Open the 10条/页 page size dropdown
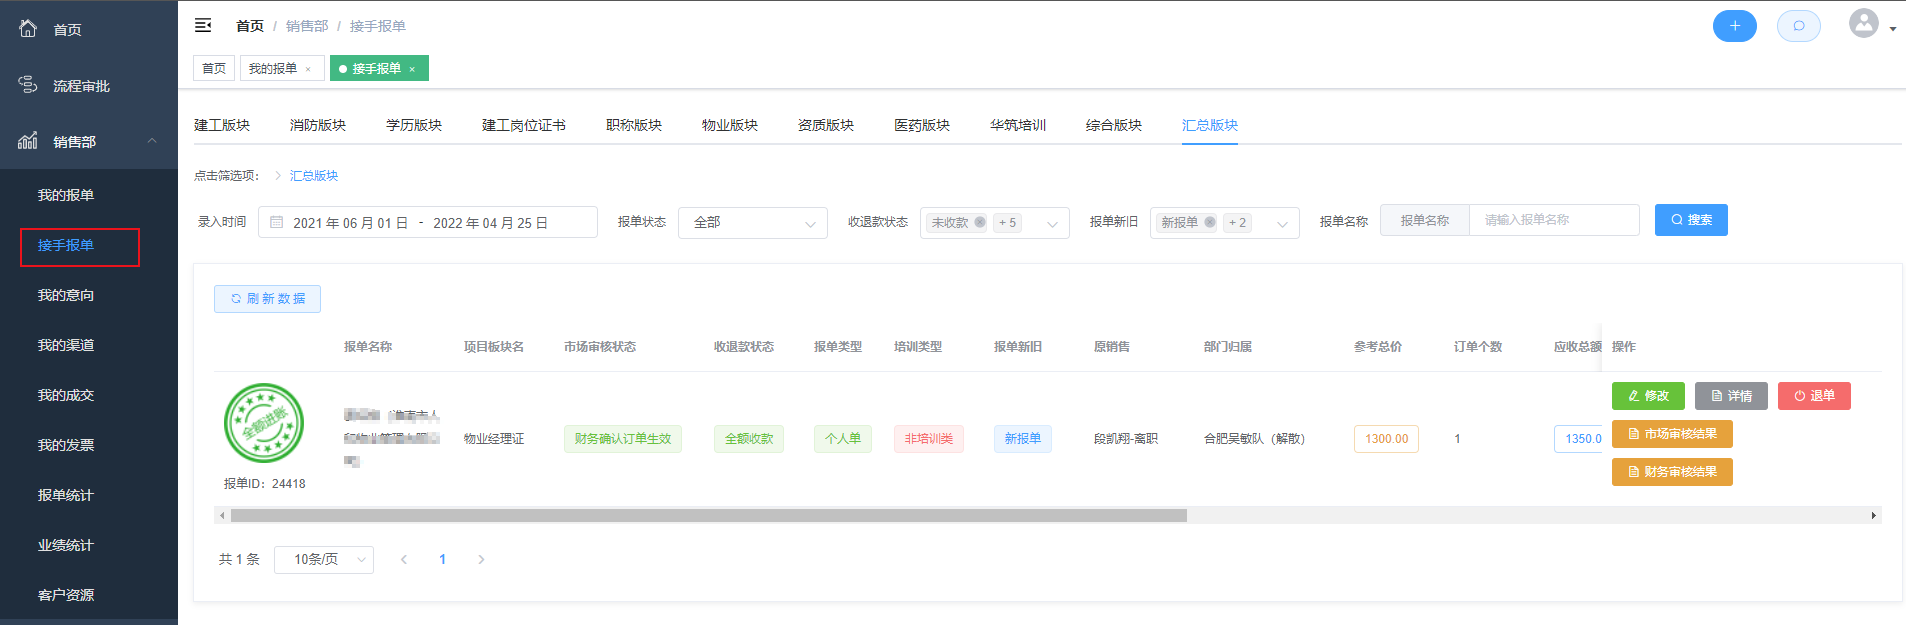Image resolution: width=1906 pixels, height=625 pixels. [x=323, y=560]
